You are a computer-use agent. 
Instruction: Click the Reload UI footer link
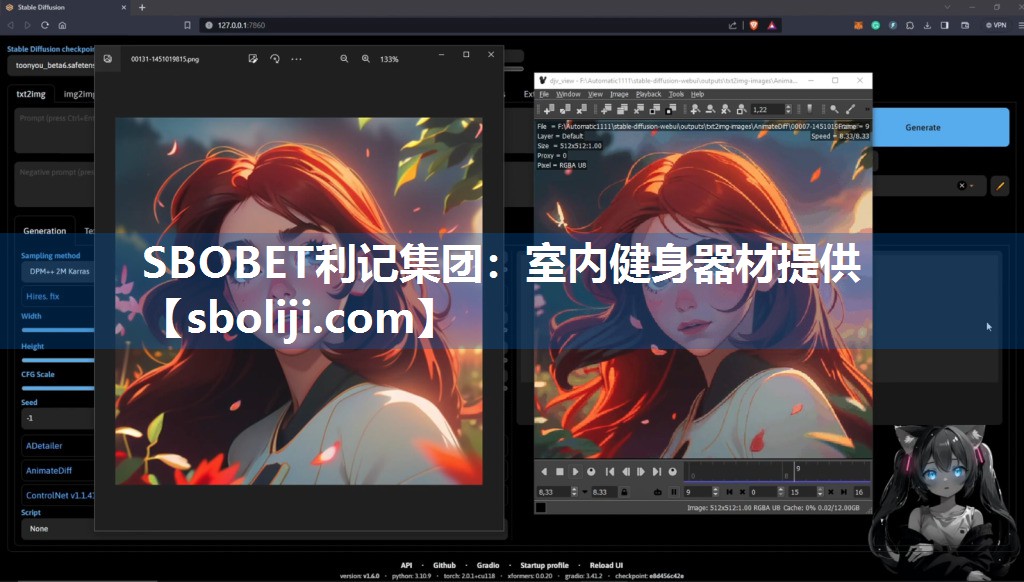click(x=606, y=565)
